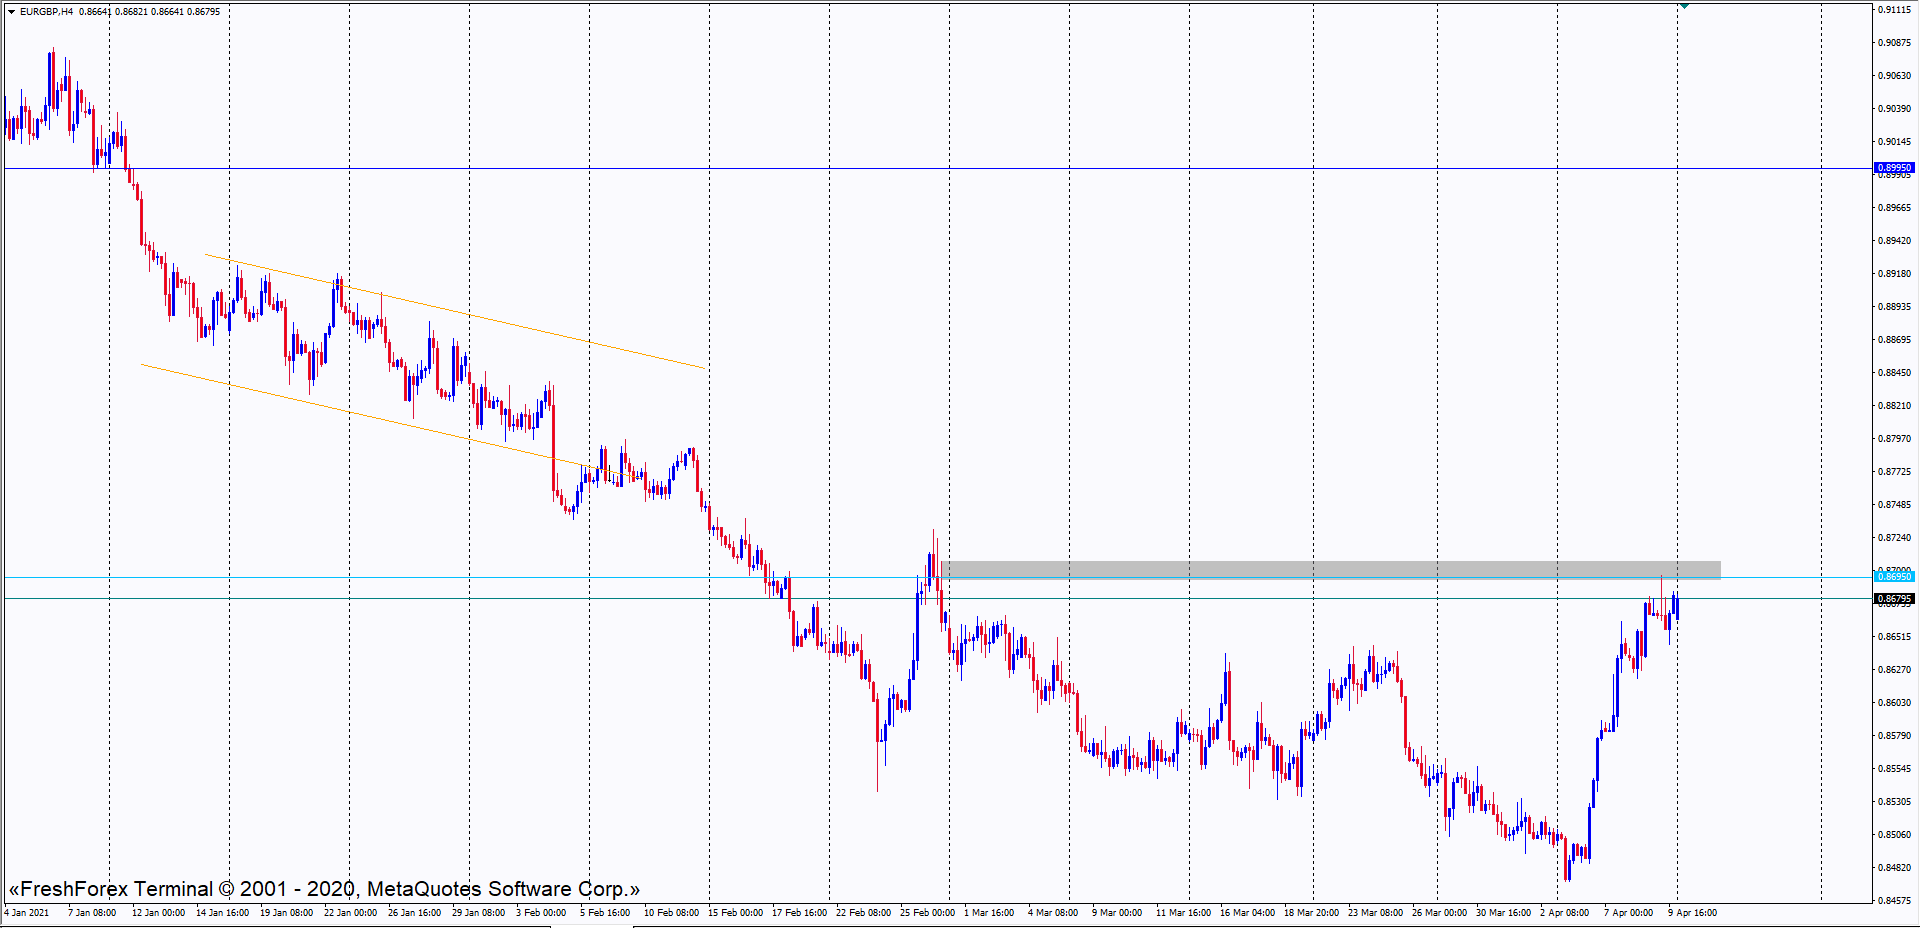Click the 22 Feb 08:00 time axis label
The image size is (1920, 928).
pyautogui.click(x=863, y=913)
